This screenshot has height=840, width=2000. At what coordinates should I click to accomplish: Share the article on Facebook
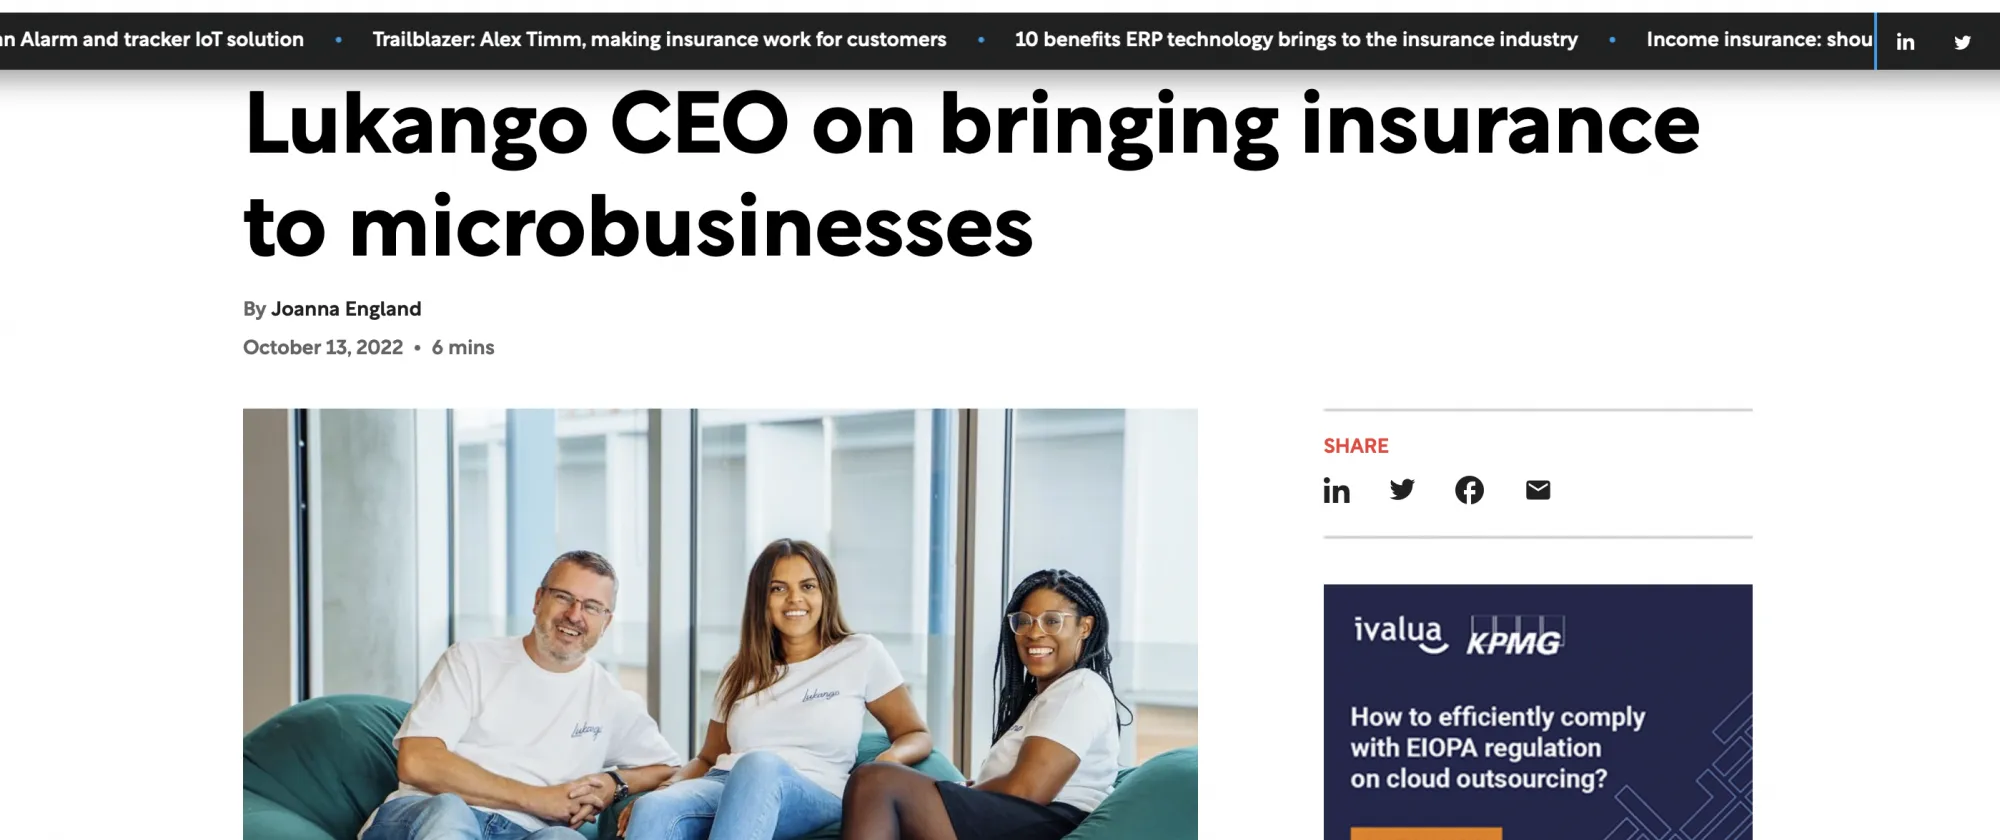1469,490
